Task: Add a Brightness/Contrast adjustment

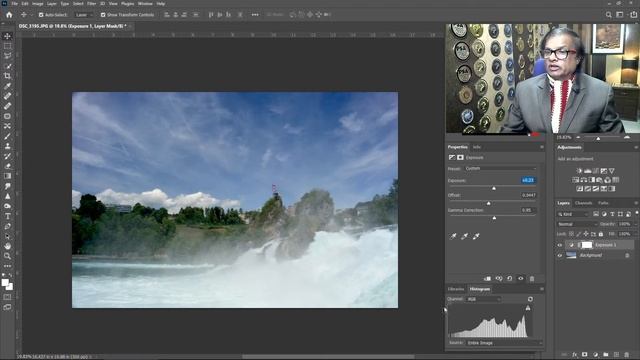Action: point(579,171)
